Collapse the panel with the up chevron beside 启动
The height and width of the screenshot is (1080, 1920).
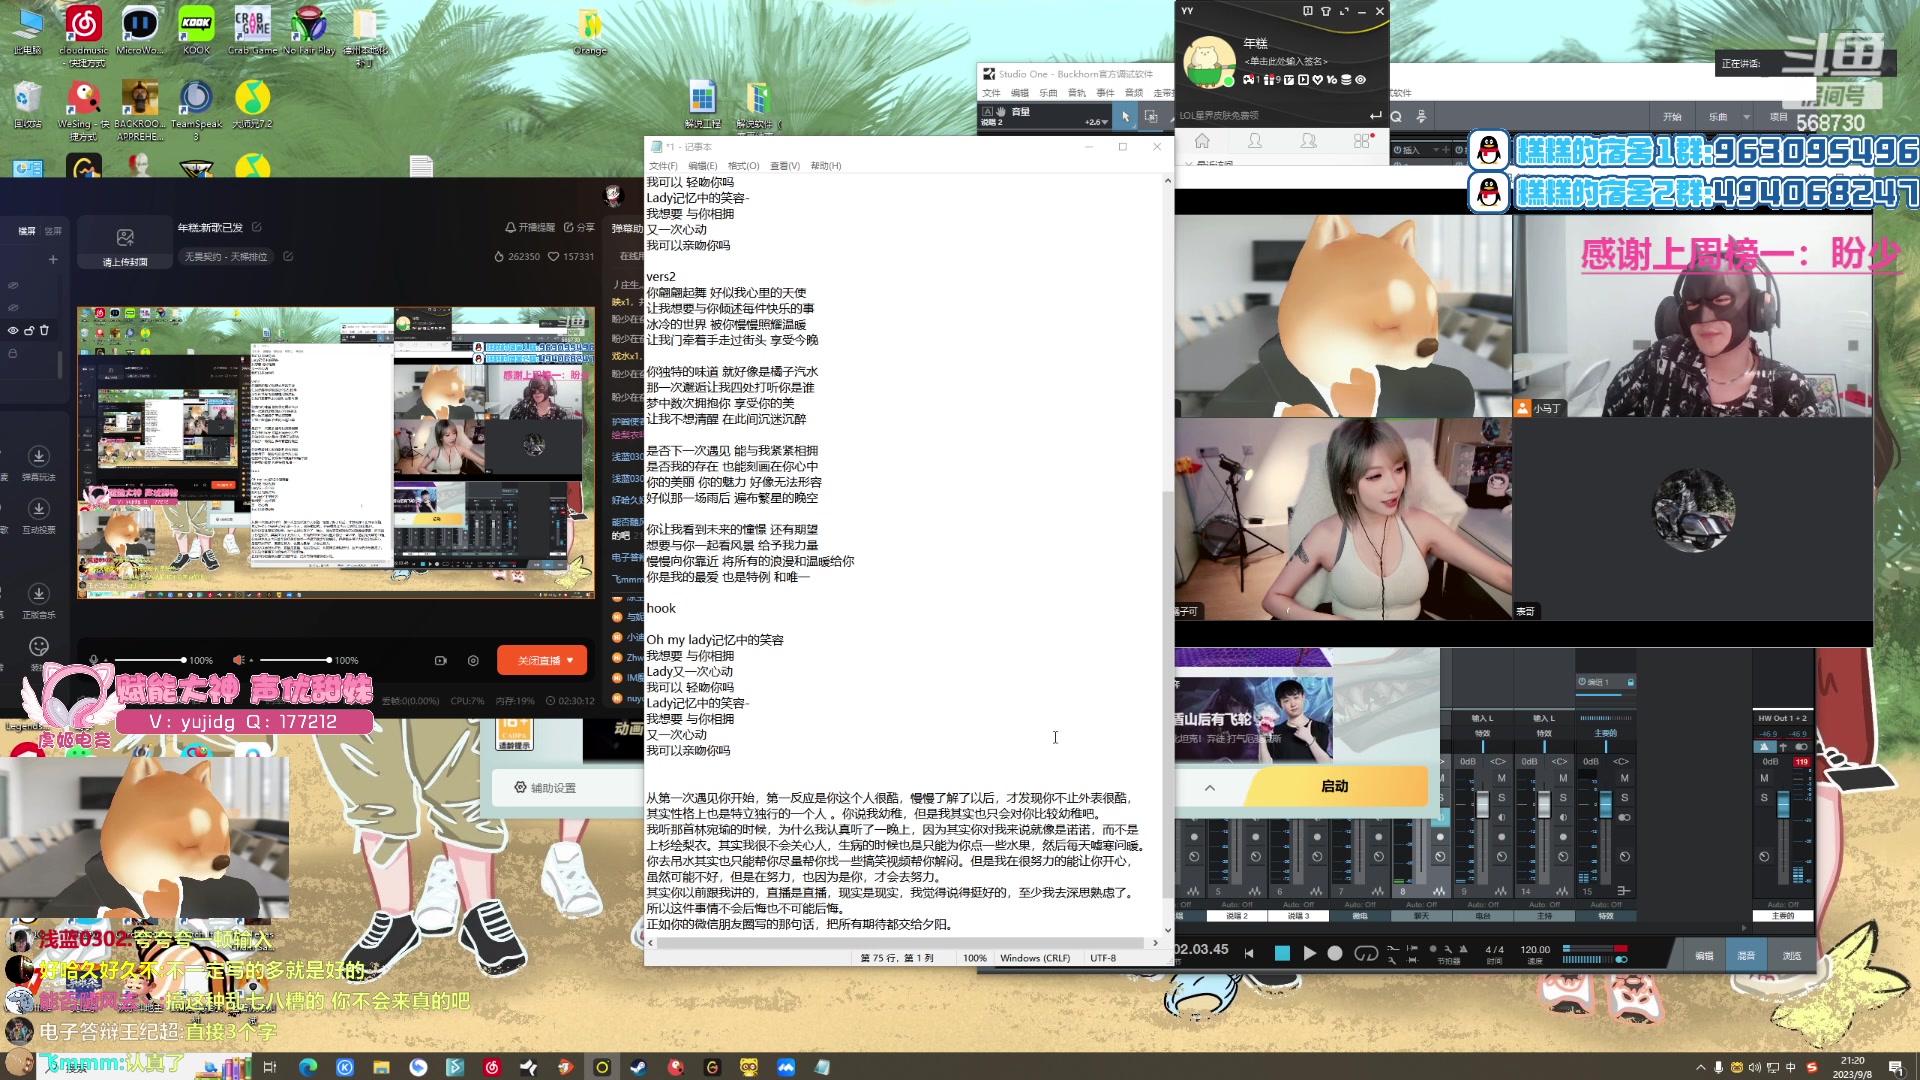tap(1210, 788)
